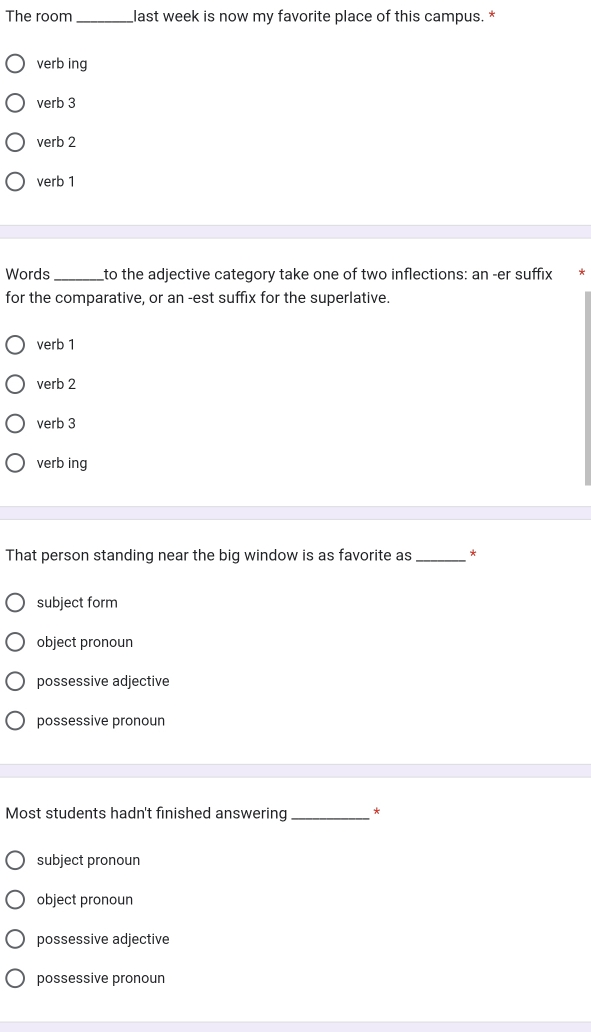Select 'object pronoun' for the big window question

15,642
